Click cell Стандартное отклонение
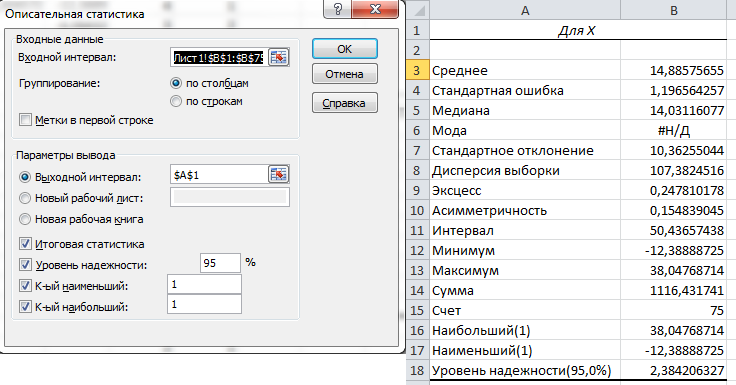The width and height of the screenshot is (736, 385). point(525,150)
